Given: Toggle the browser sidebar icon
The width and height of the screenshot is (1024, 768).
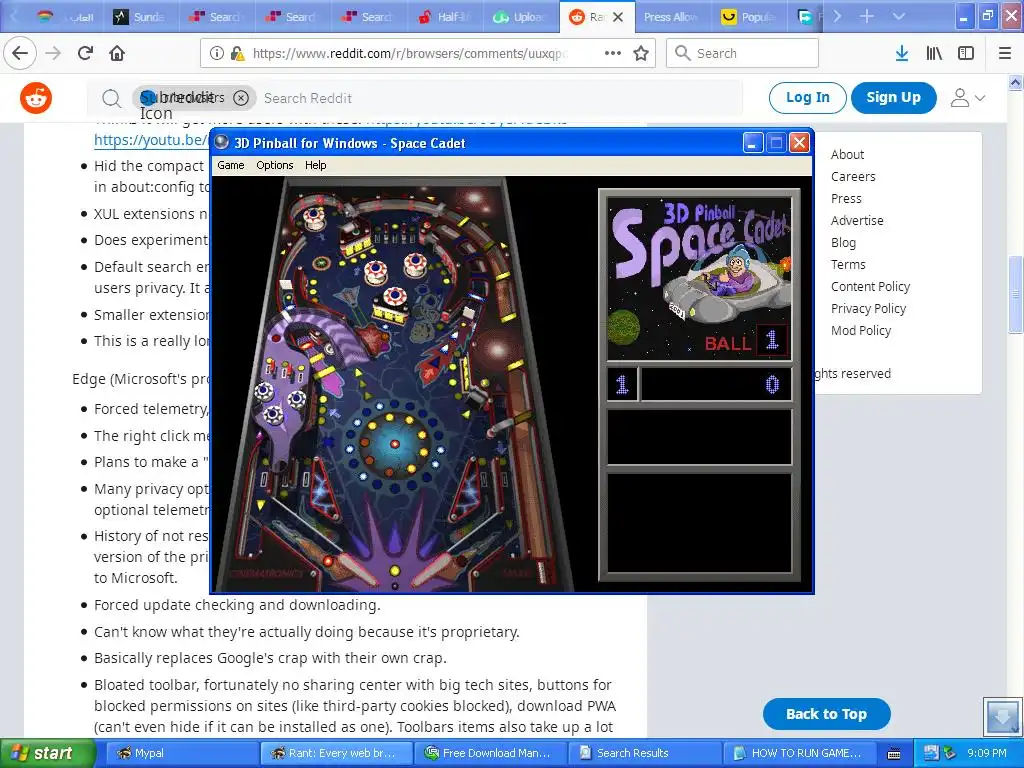Looking at the screenshot, I should (x=966, y=53).
